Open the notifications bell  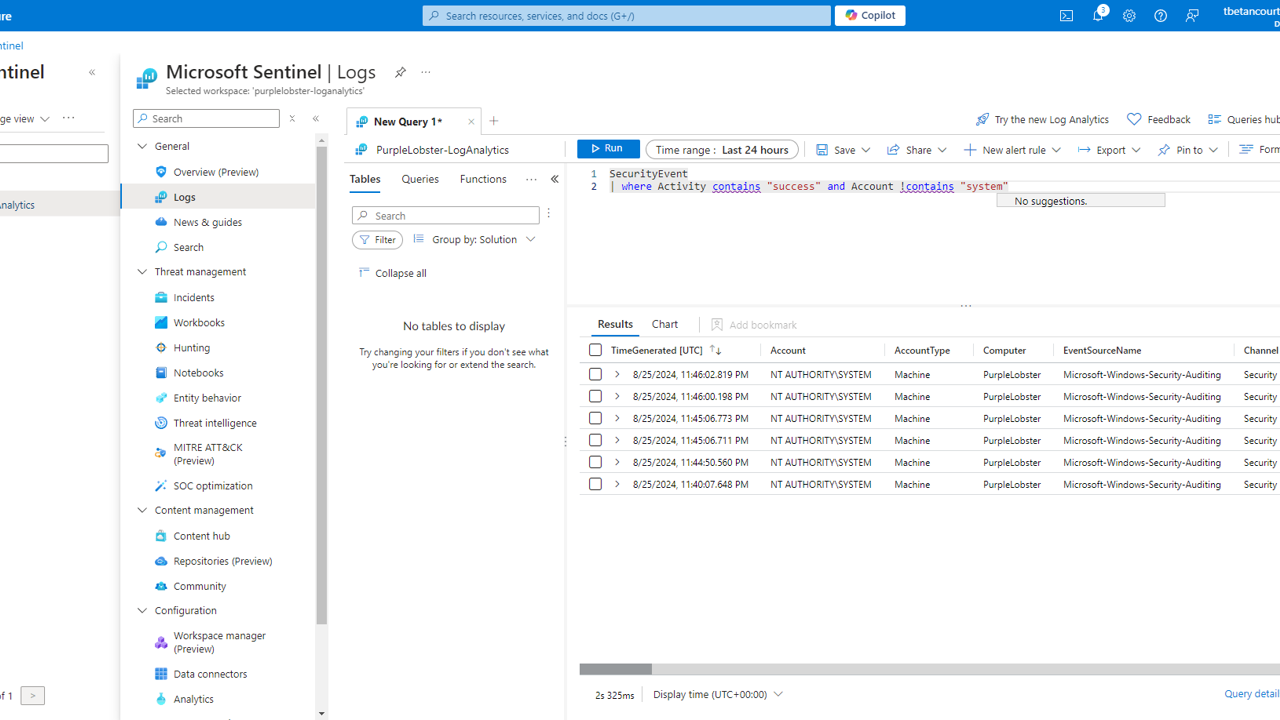click(1098, 15)
